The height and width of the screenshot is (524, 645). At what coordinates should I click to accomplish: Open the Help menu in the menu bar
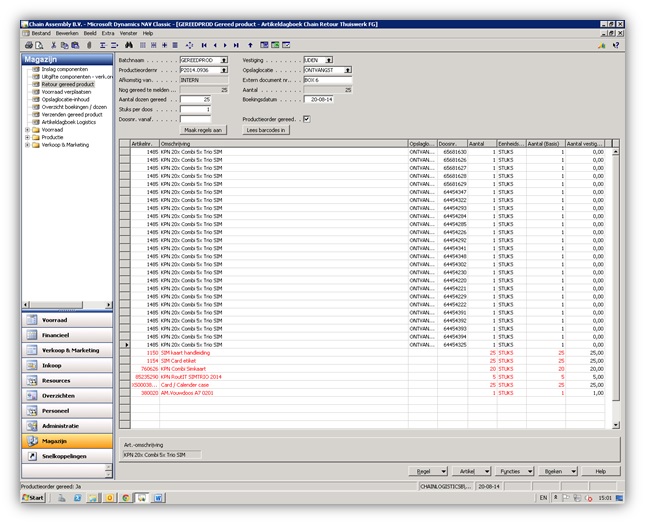point(148,33)
